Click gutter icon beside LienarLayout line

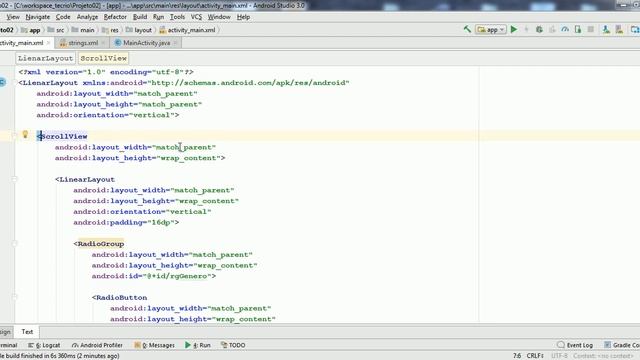pyautogui.click(x=2, y=82)
